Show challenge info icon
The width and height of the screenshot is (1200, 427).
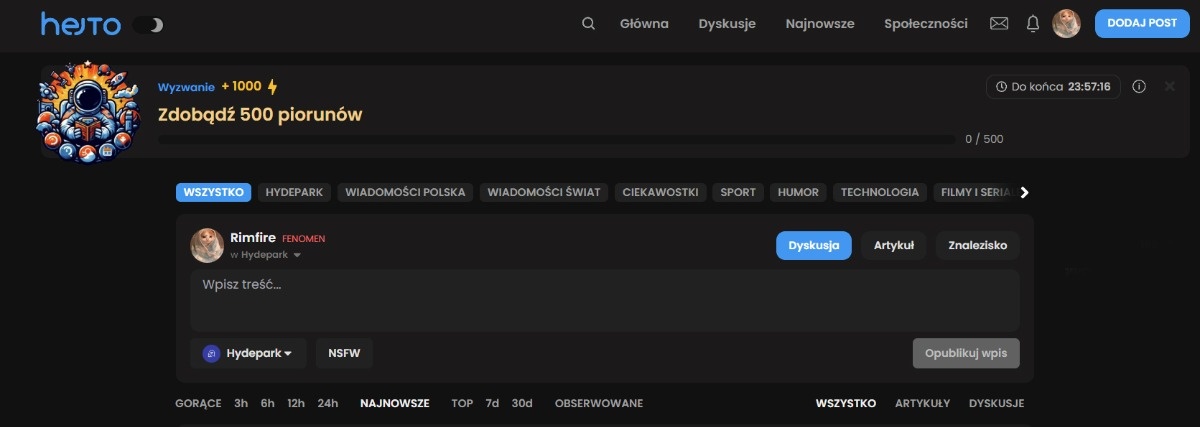coord(1139,87)
